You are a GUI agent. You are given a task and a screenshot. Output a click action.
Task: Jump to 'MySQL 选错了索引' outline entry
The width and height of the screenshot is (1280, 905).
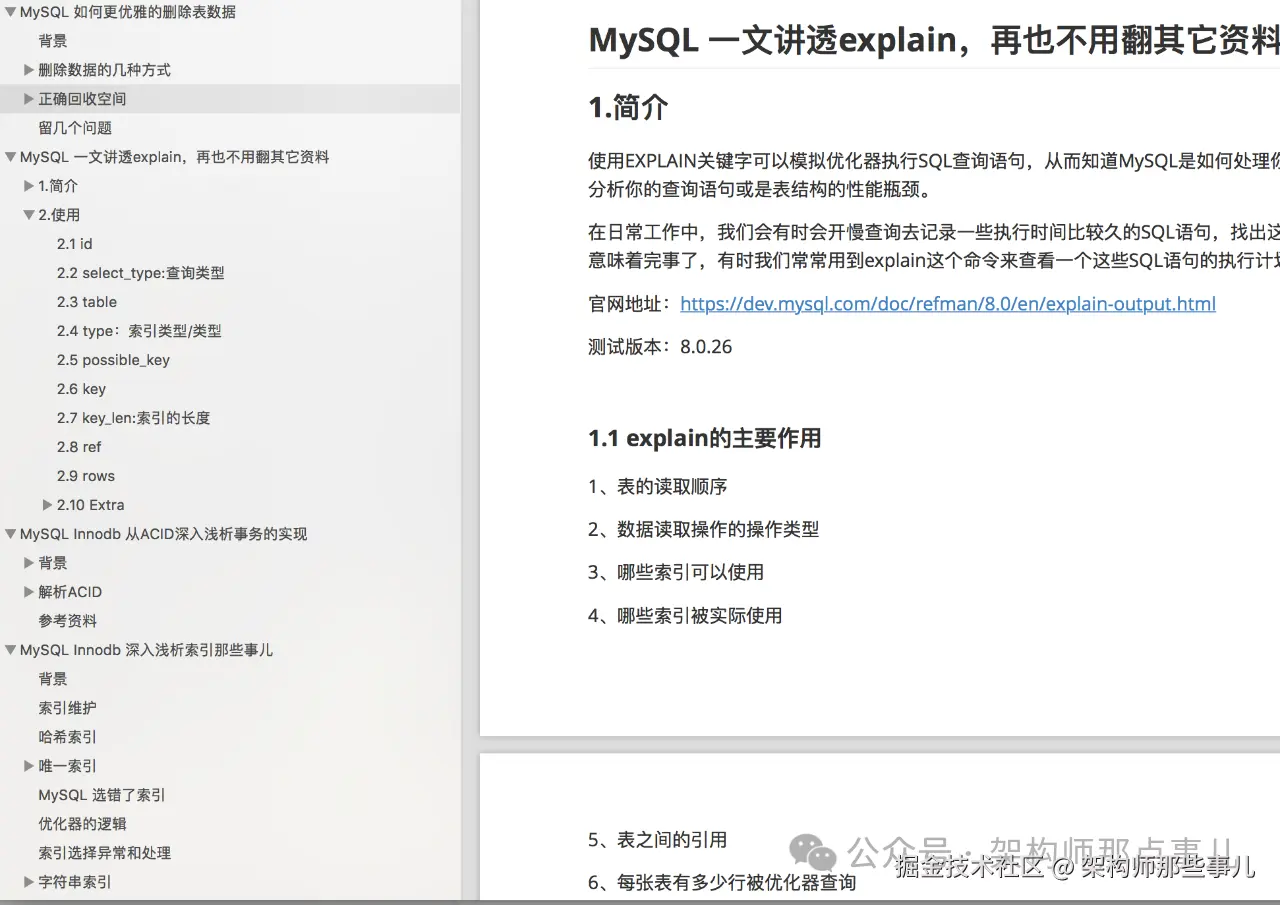click(x=102, y=795)
